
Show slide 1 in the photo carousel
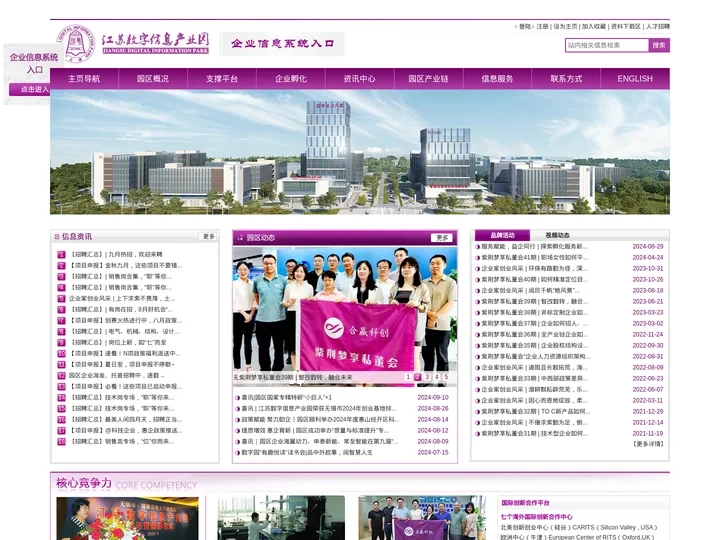408,377
